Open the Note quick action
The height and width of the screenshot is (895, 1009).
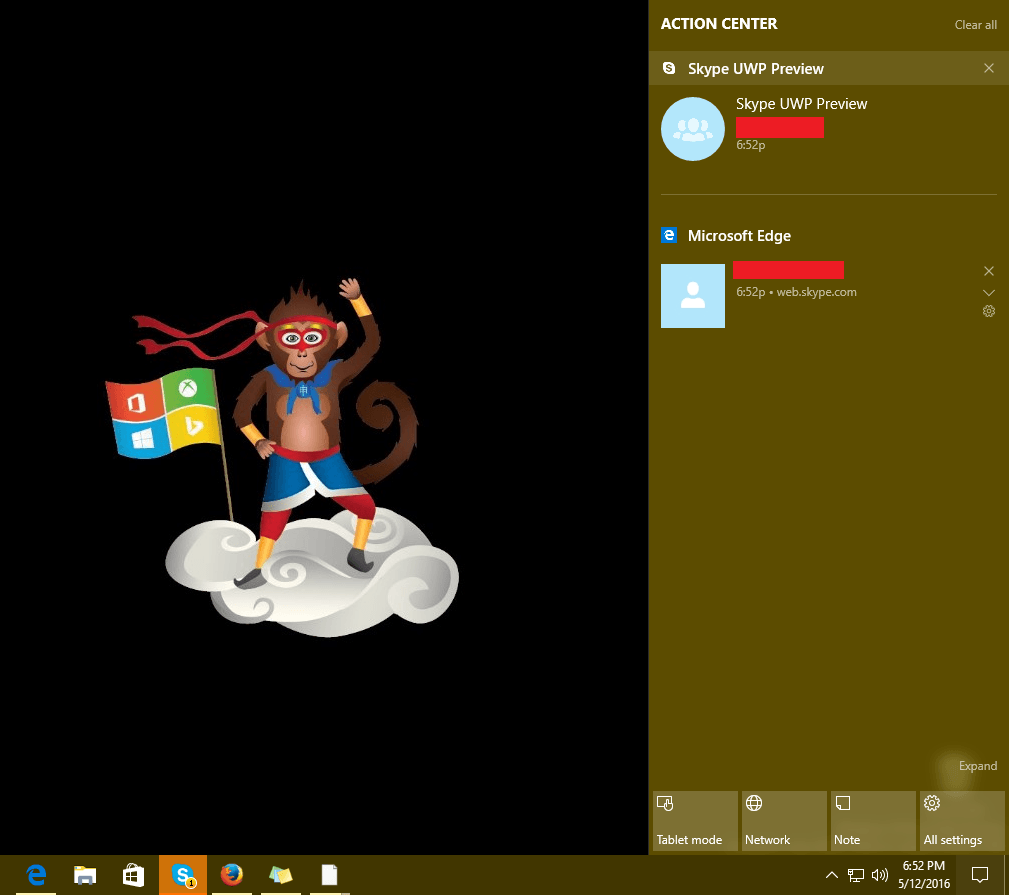873,821
